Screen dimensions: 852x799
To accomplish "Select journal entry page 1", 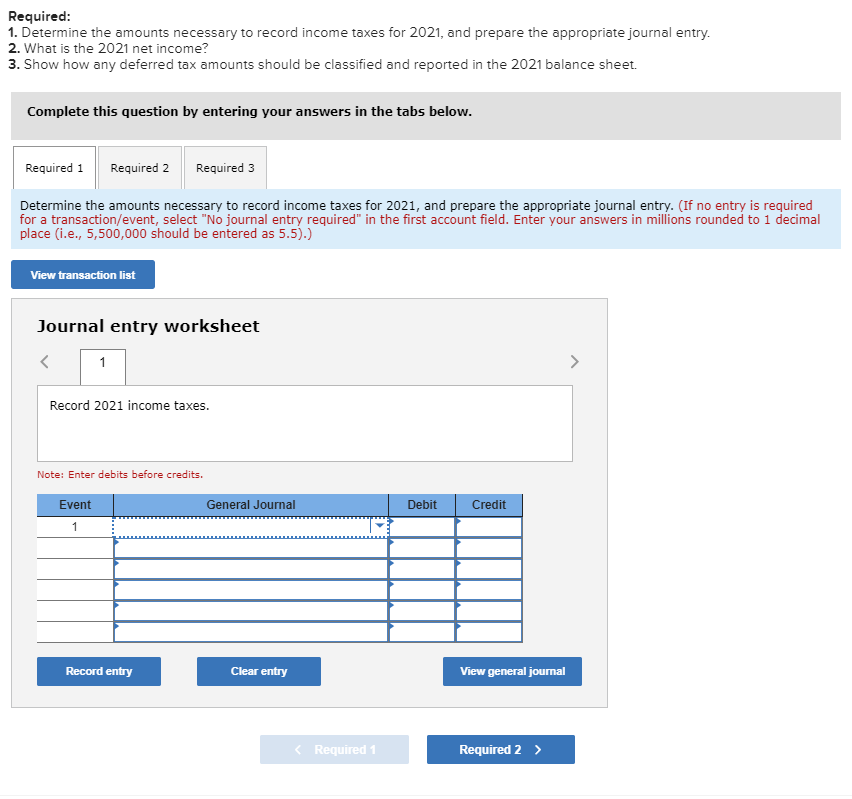I will pos(102,367).
